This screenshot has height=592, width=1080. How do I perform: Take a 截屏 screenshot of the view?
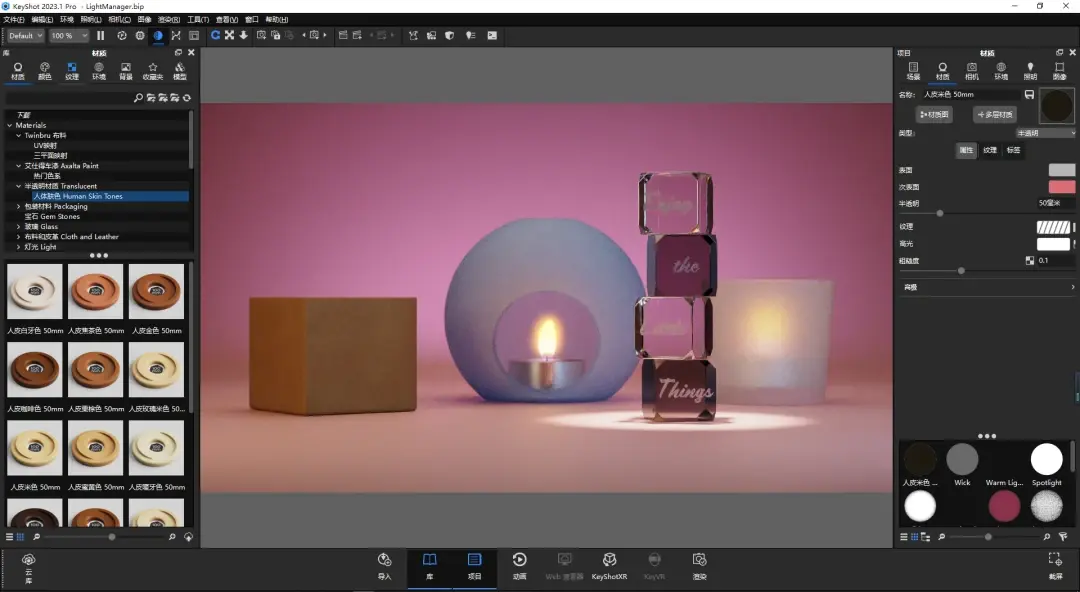1055,567
